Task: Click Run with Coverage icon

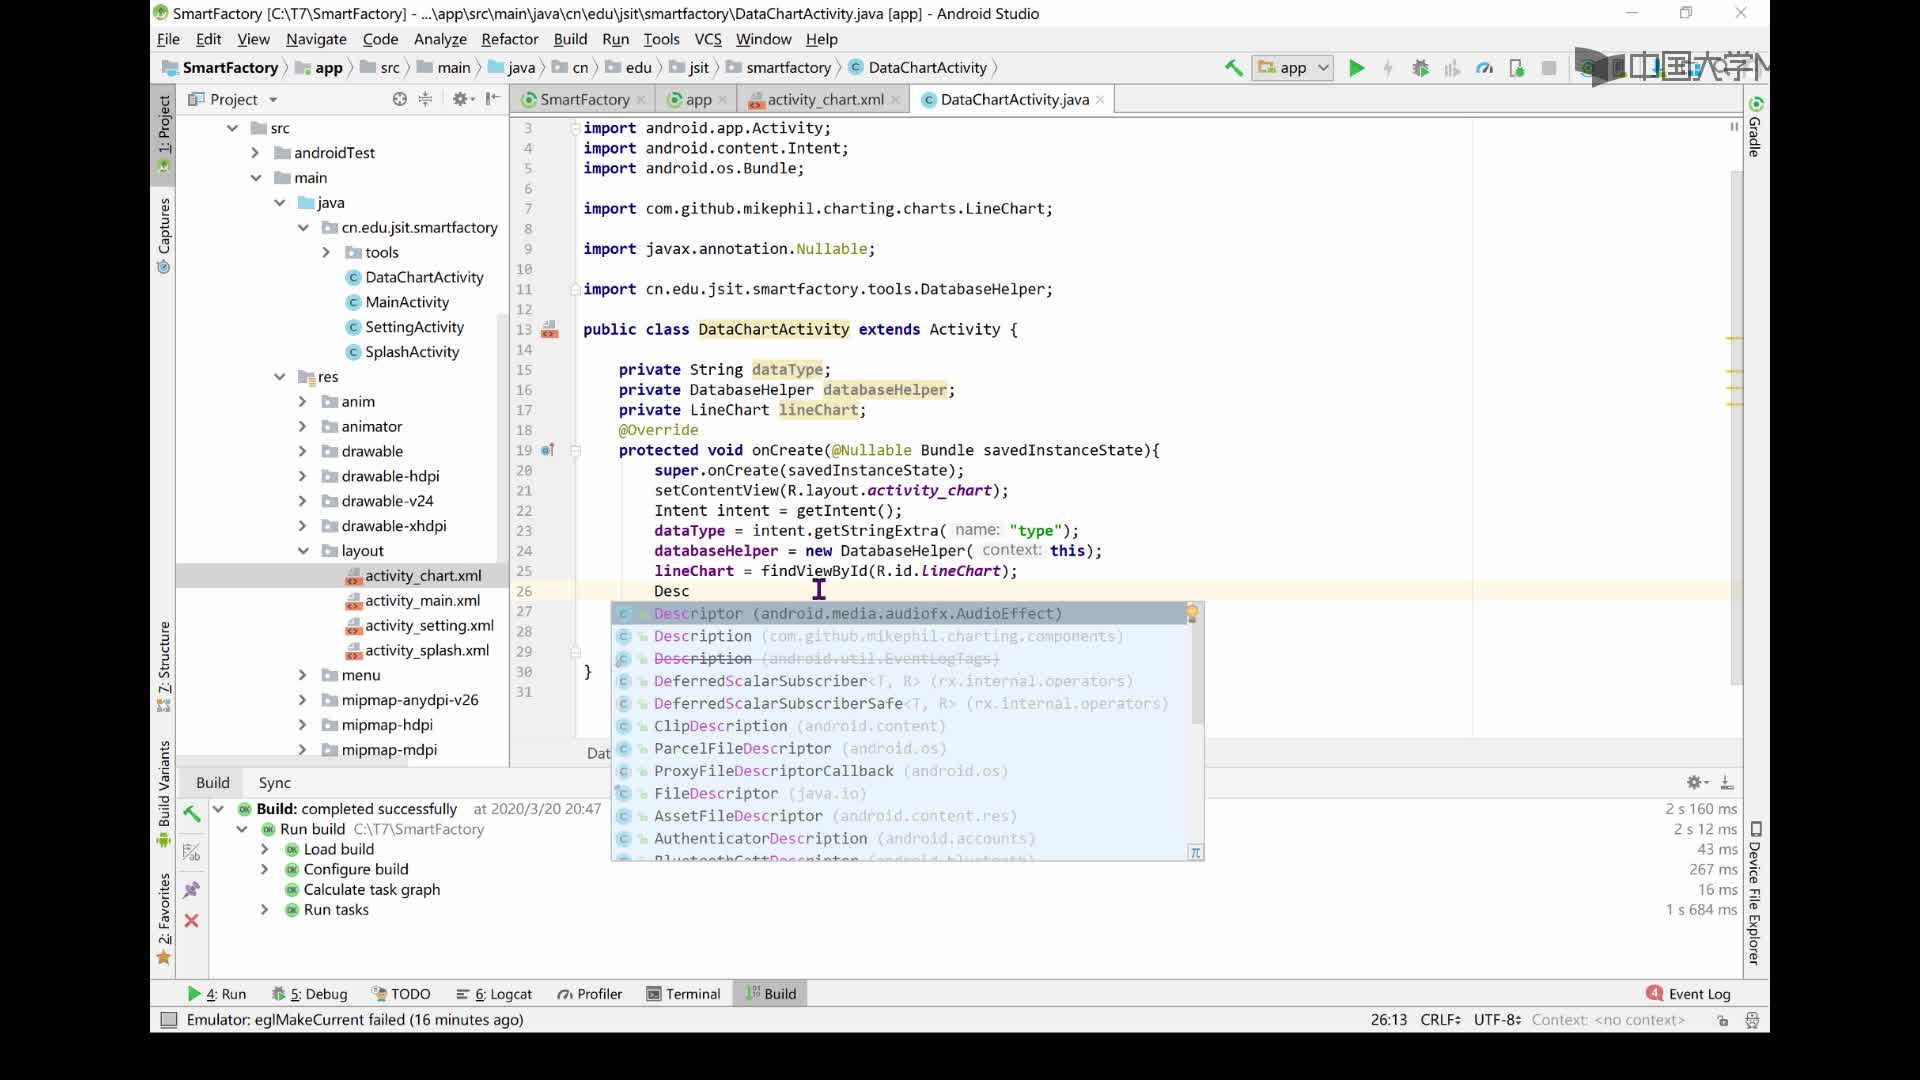Action: pos(1452,68)
